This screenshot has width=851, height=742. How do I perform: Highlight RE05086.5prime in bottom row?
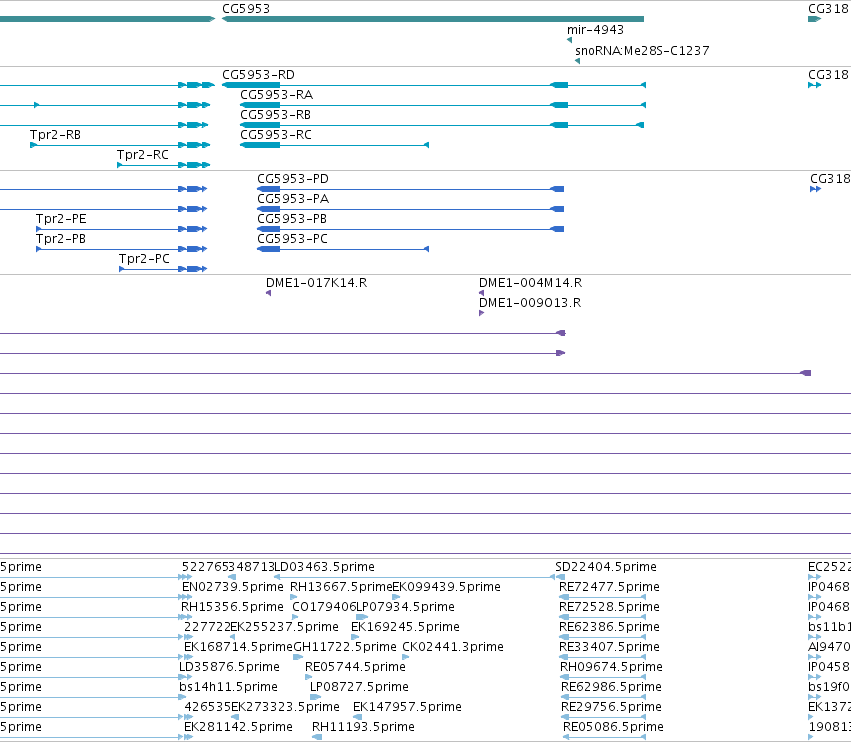click(613, 727)
